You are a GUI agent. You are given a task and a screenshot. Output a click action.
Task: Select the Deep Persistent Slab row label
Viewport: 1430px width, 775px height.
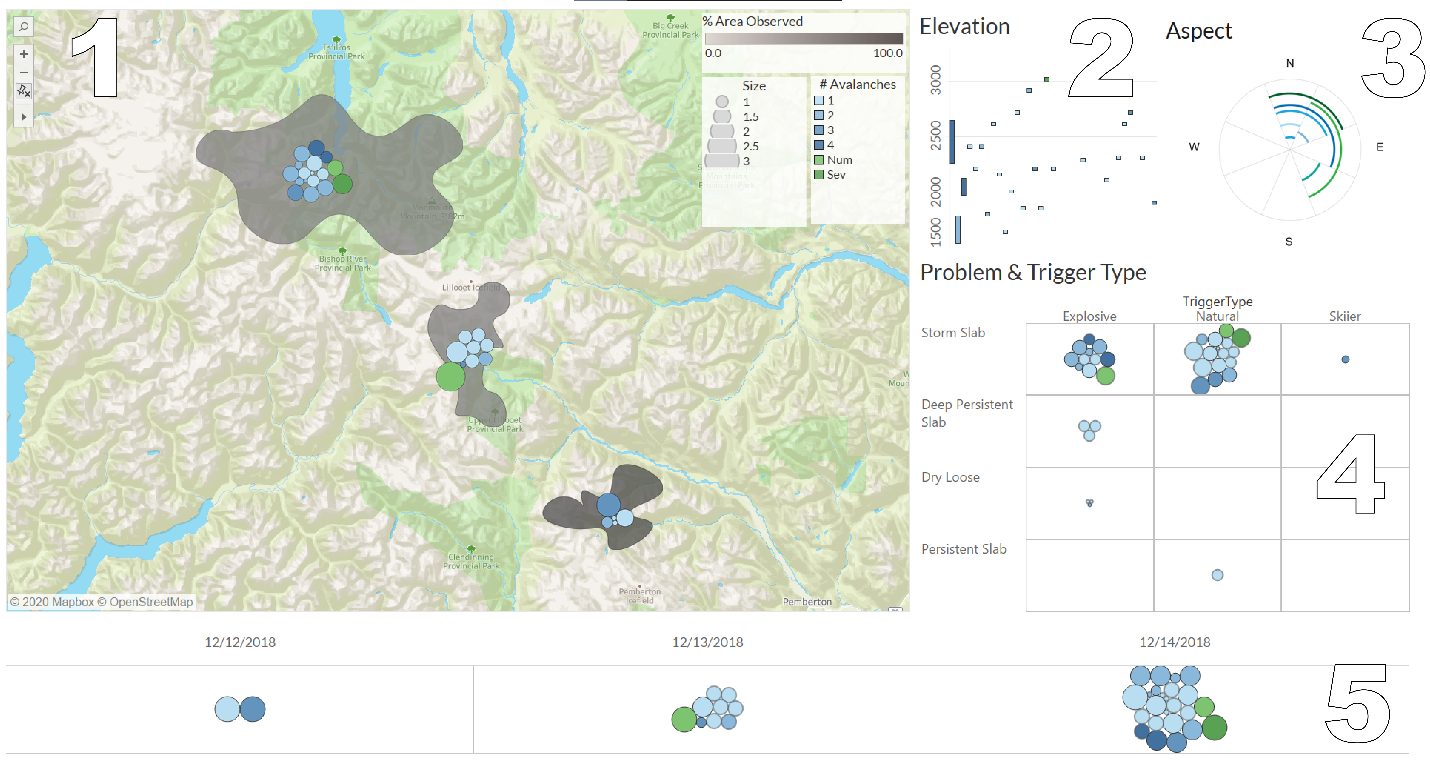967,413
